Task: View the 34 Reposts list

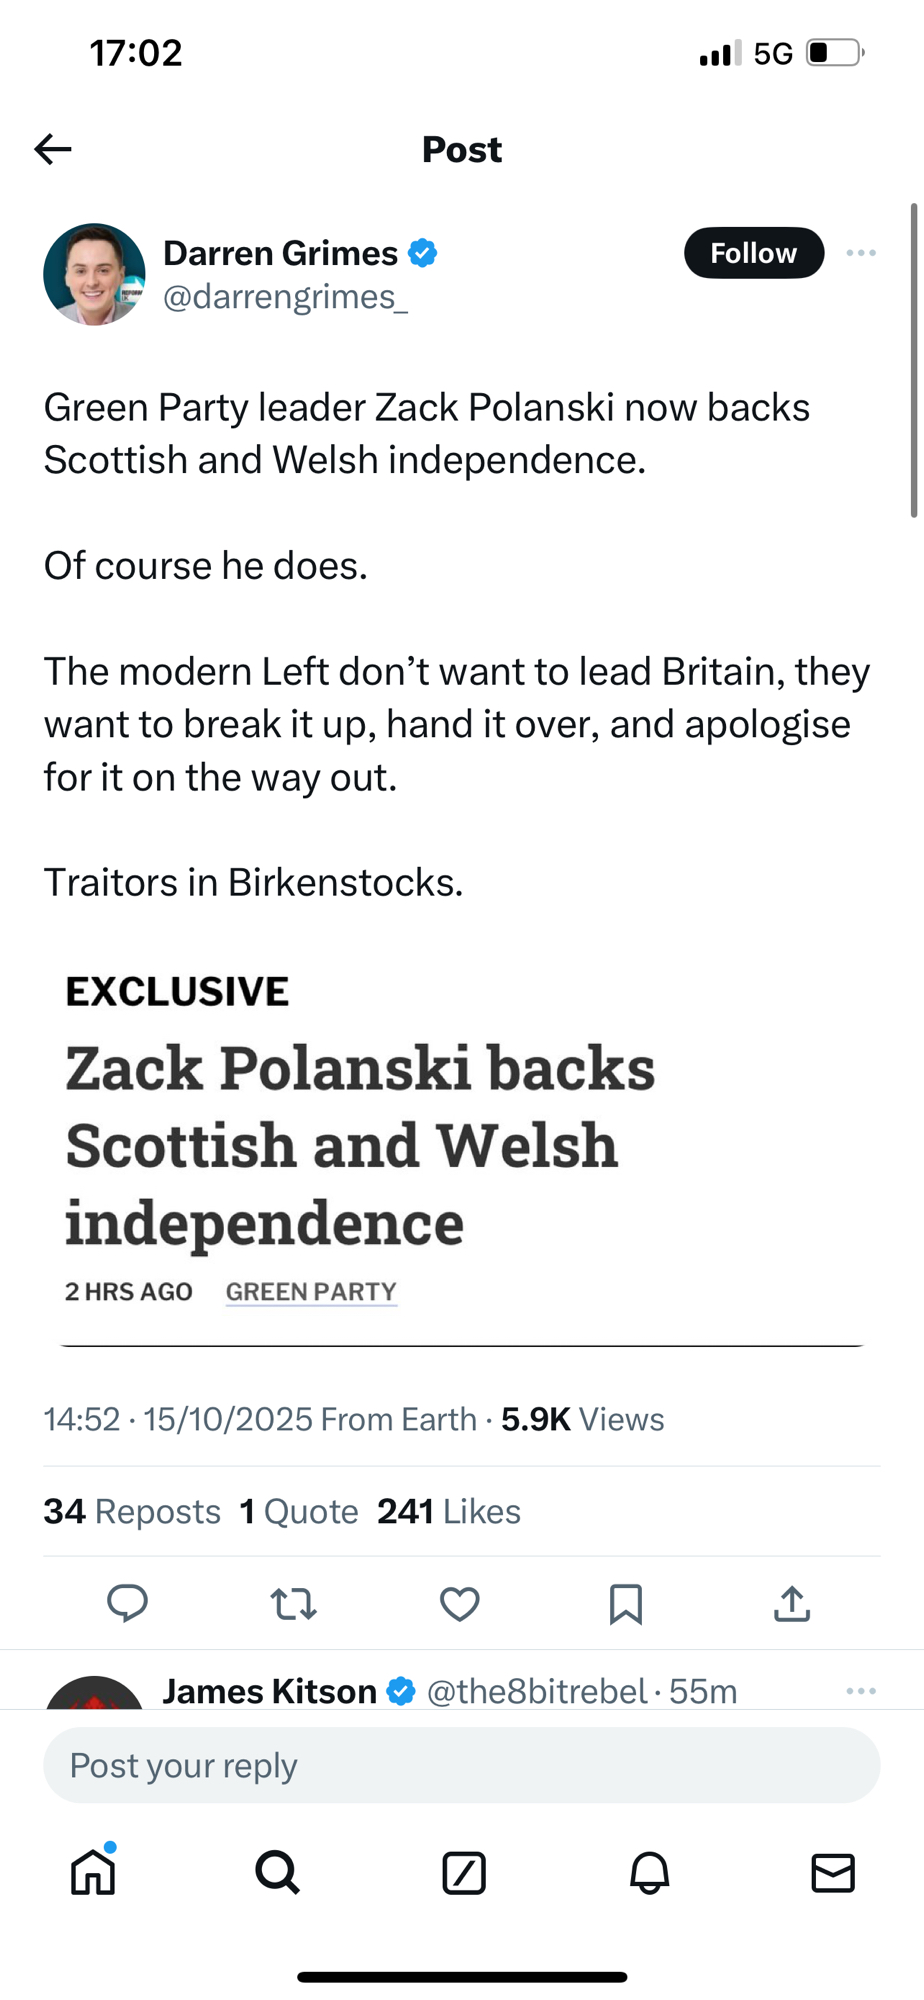Action: click(x=132, y=1511)
